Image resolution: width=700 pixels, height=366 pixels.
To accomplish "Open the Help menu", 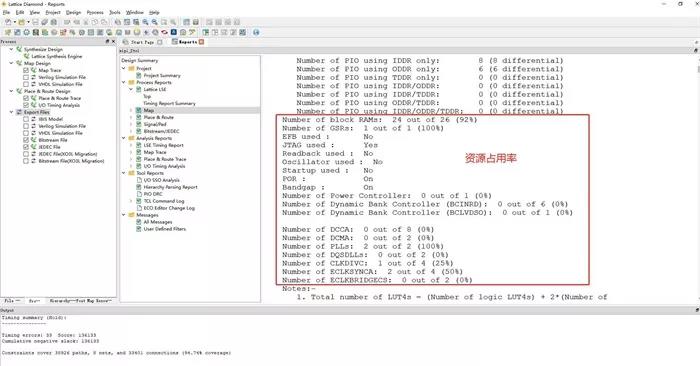I will (154, 12).
